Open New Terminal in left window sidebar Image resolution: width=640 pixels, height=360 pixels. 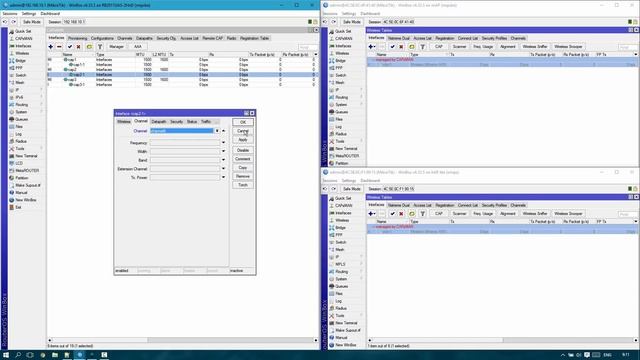tap(26, 156)
